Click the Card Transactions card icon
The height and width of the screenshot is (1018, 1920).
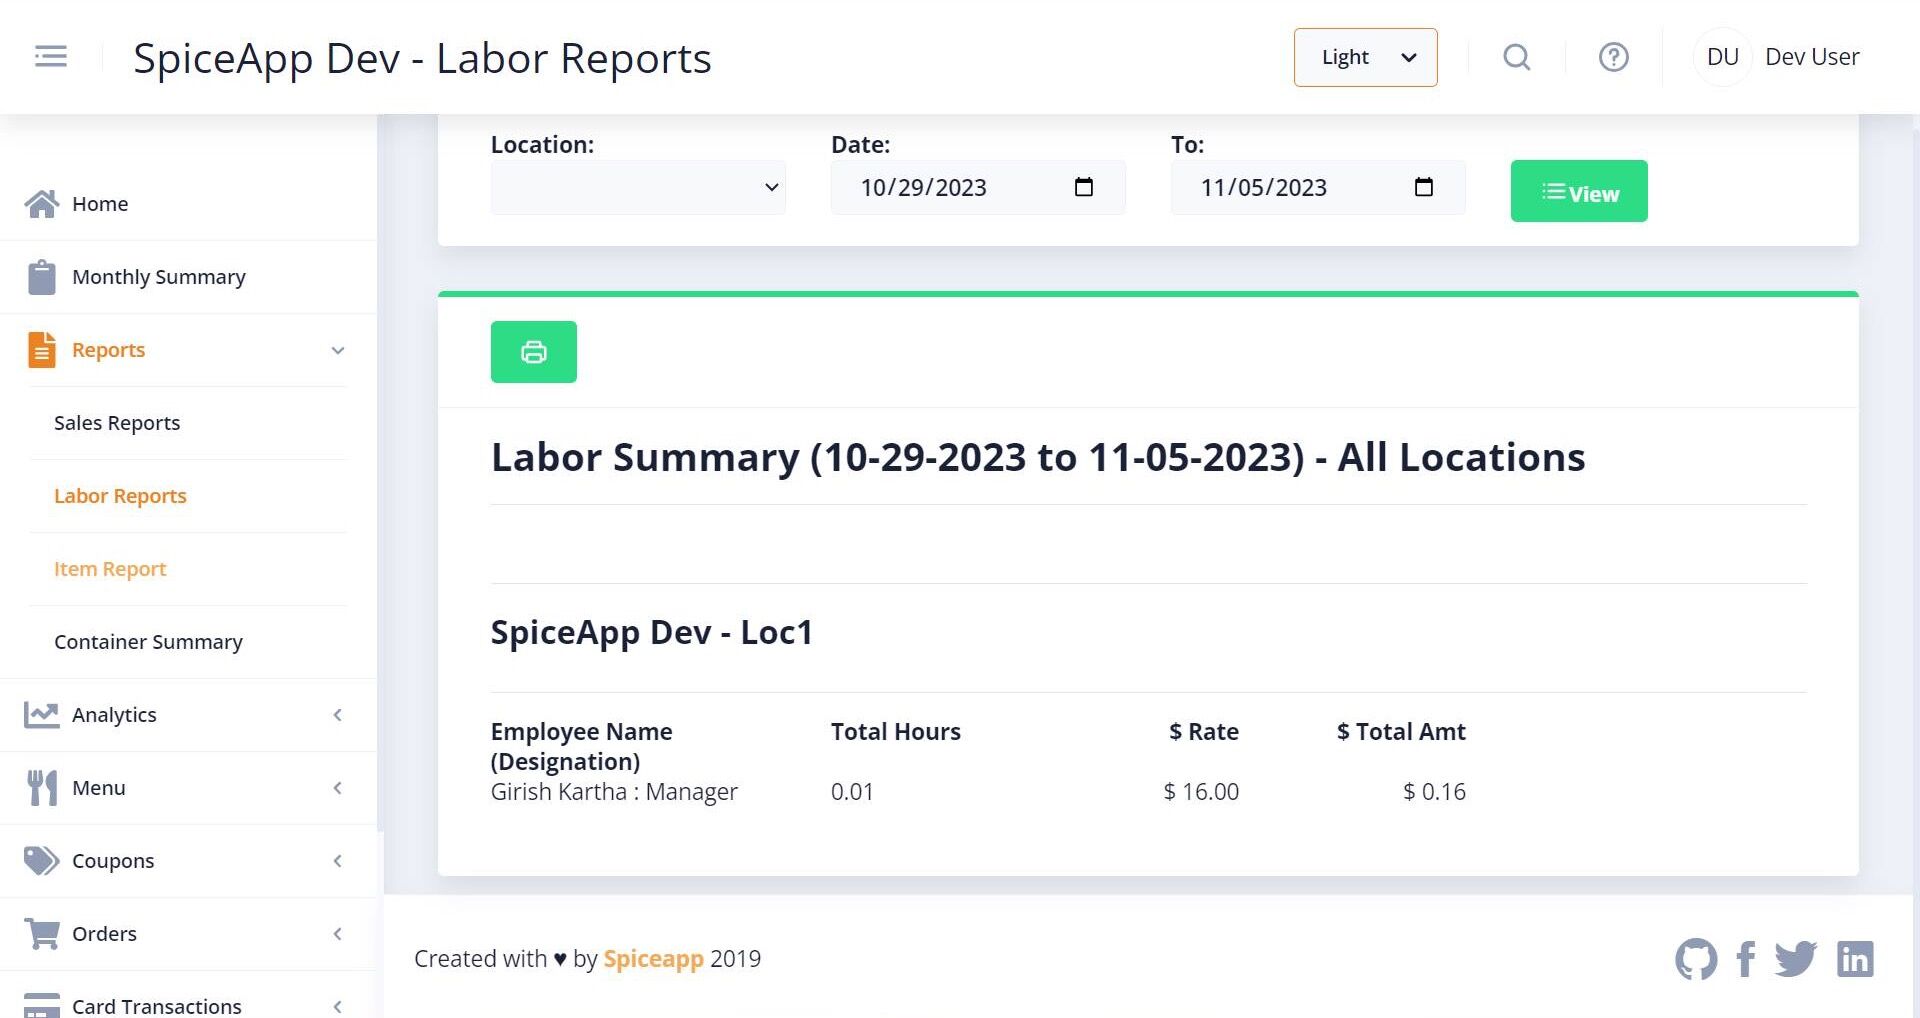(42, 1005)
